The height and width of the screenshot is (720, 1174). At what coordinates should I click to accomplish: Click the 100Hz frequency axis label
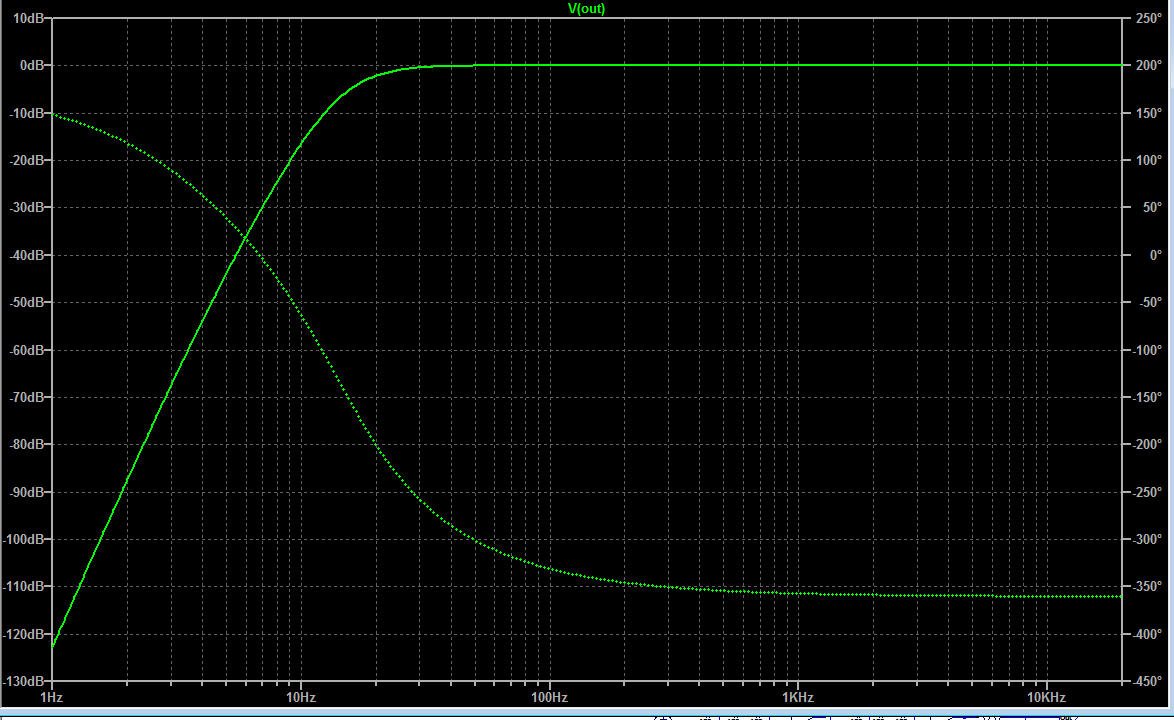(x=549, y=698)
